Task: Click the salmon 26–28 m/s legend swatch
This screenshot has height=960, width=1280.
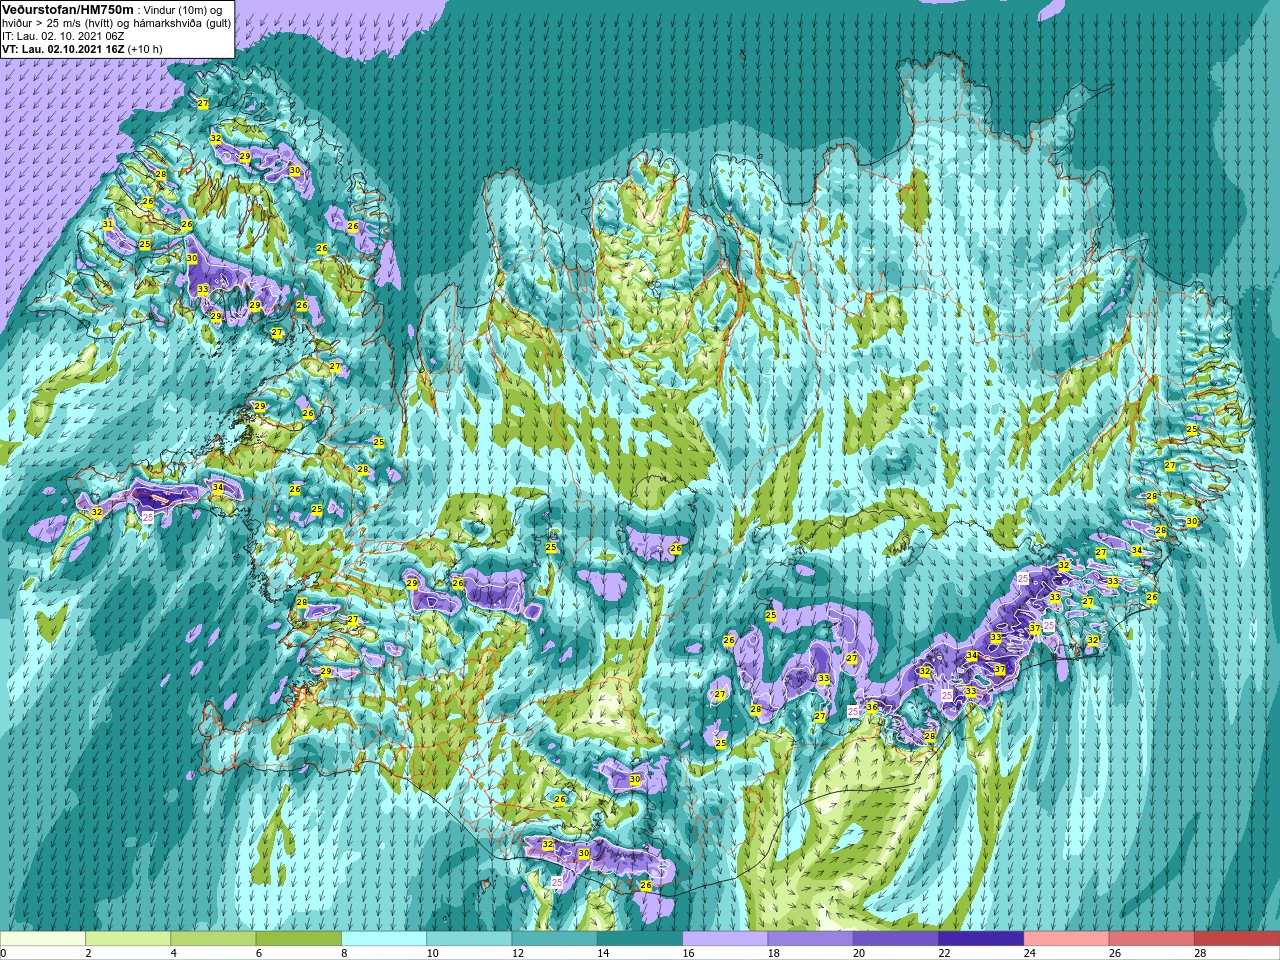Action: (x=1152, y=939)
